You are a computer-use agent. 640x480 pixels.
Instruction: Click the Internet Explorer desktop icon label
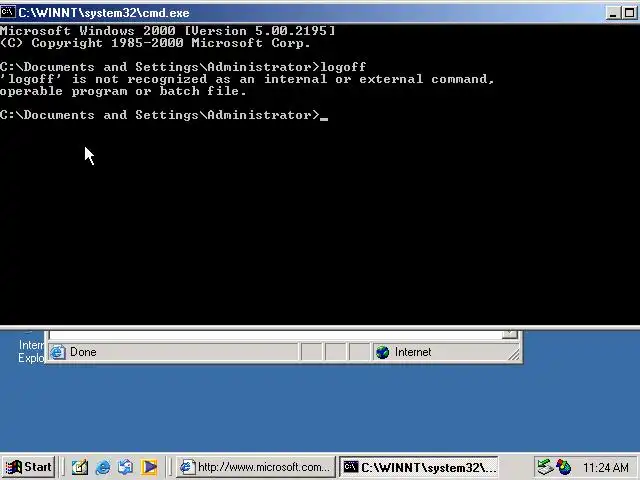tap(31, 351)
